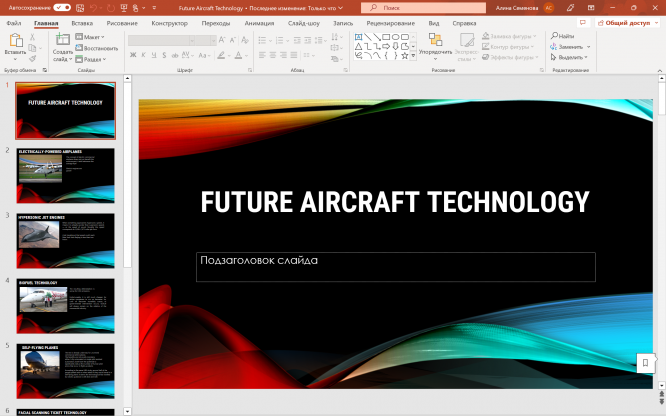This screenshot has height=416, width=666.
Task: Open the comments speech bubble icon
Action: [x=583, y=22]
